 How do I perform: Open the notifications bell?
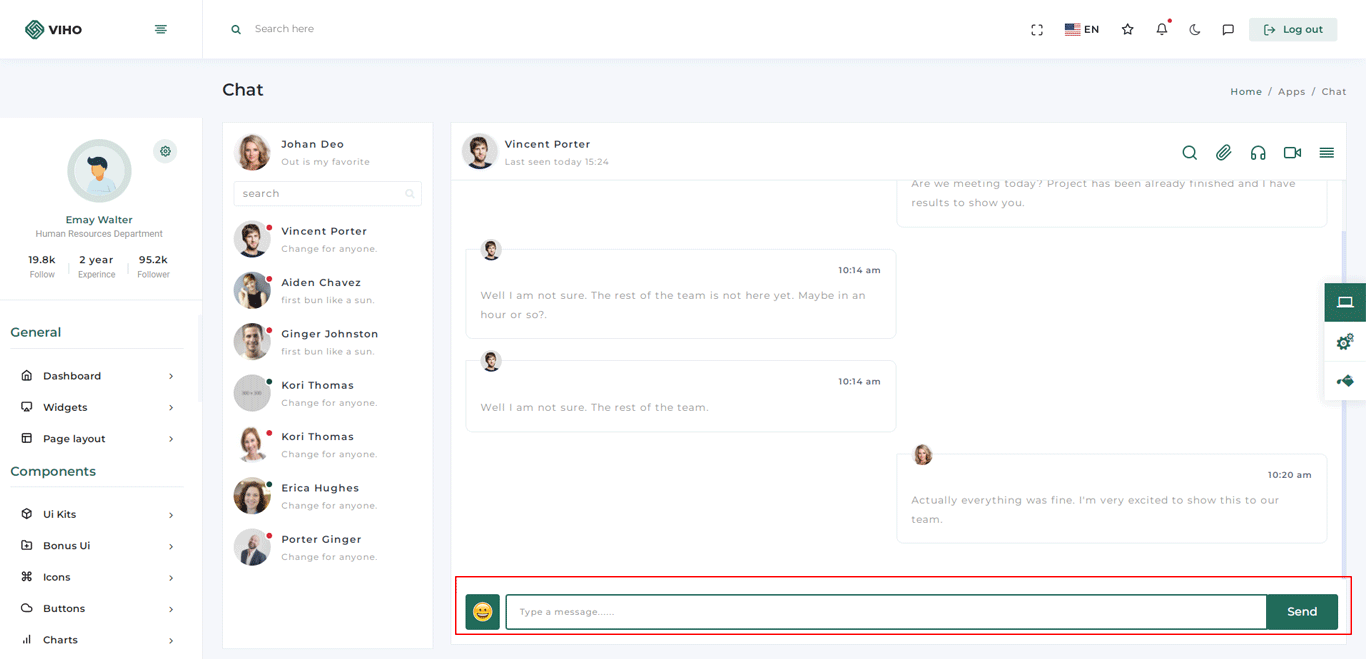(x=1161, y=30)
